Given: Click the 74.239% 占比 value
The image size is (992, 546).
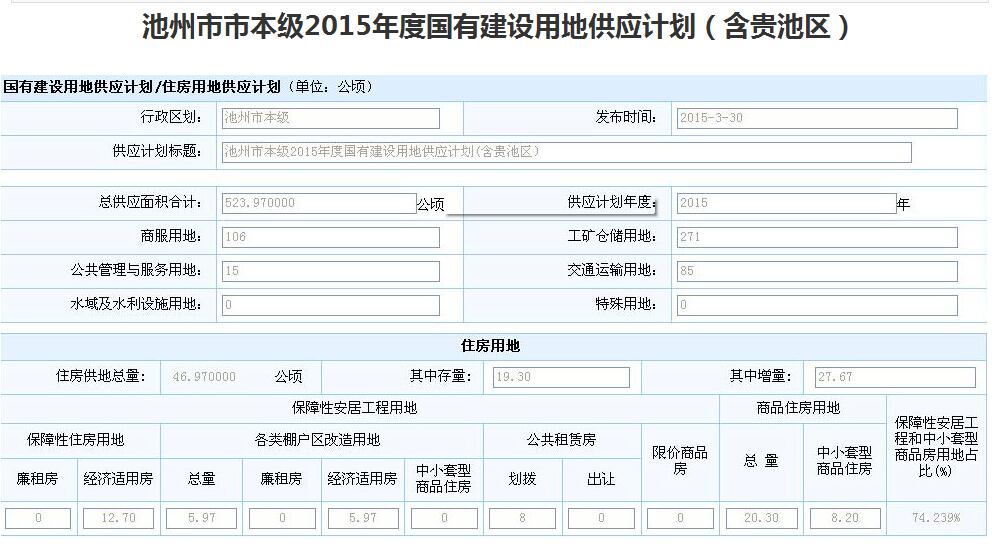Looking at the screenshot, I should (x=935, y=518).
